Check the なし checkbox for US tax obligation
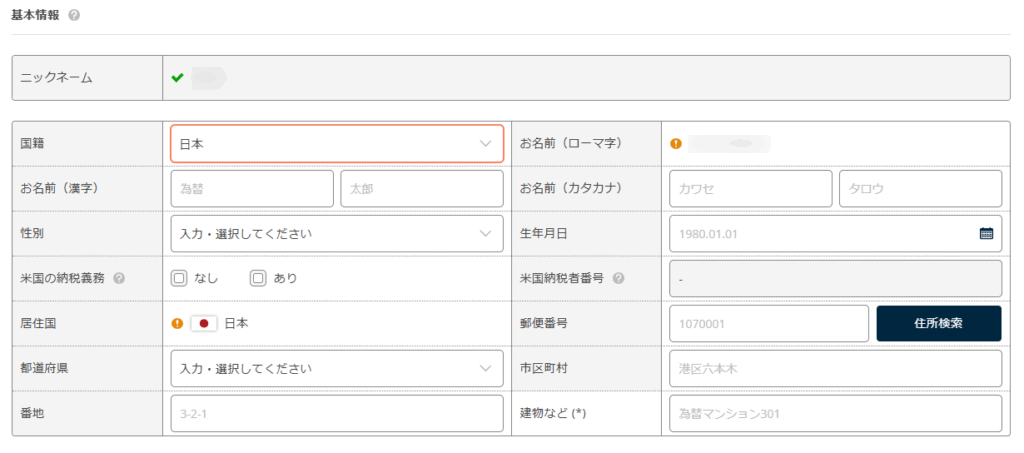This screenshot has height=453, width=1024. [x=178, y=279]
